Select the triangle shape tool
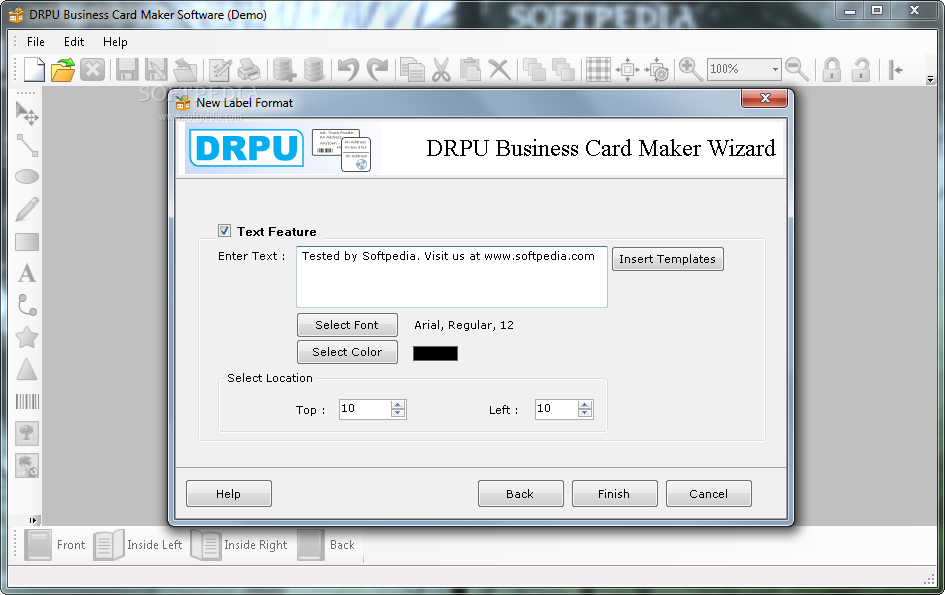945x595 pixels. pyautogui.click(x=27, y=369)
